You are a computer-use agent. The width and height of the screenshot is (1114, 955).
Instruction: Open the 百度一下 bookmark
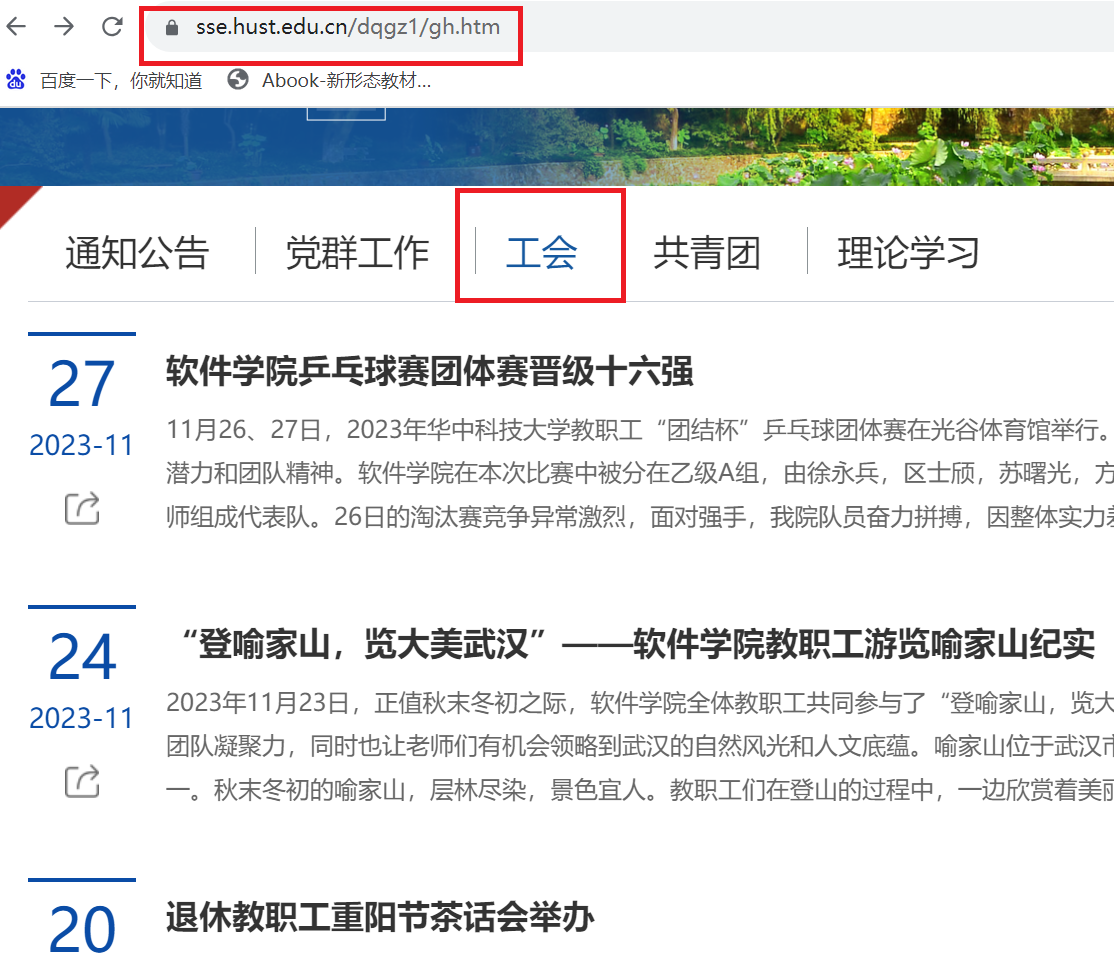(x=105, y=81)
